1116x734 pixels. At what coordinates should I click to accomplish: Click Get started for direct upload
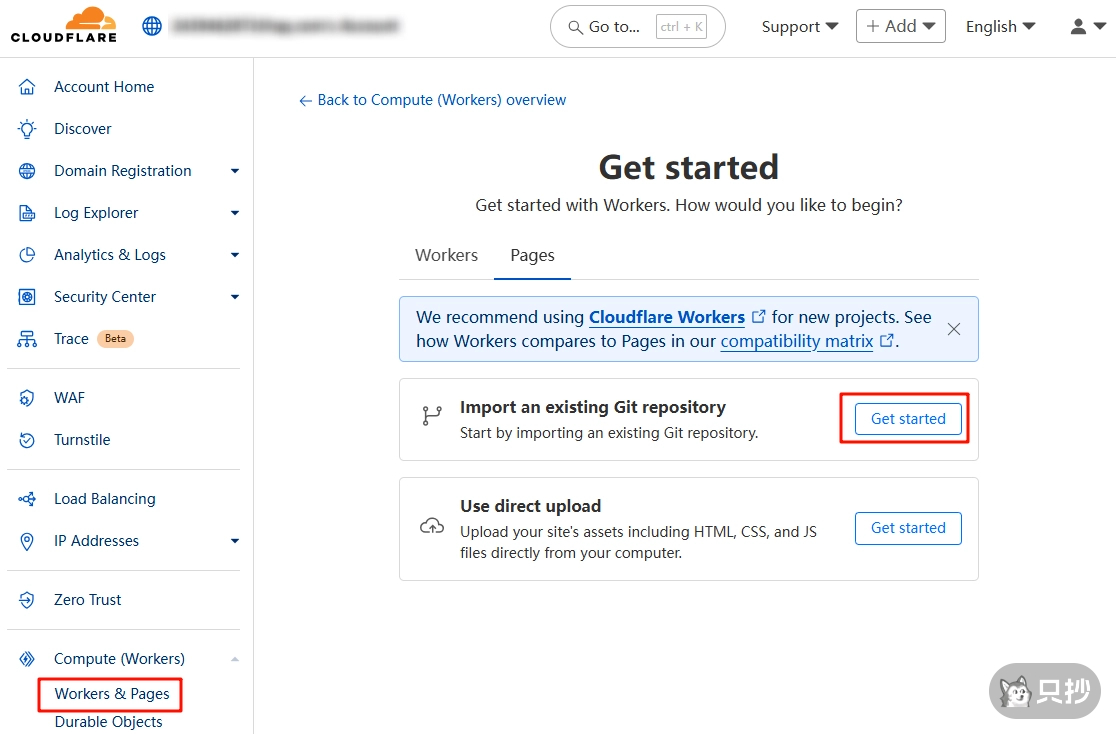coord(907,528)
